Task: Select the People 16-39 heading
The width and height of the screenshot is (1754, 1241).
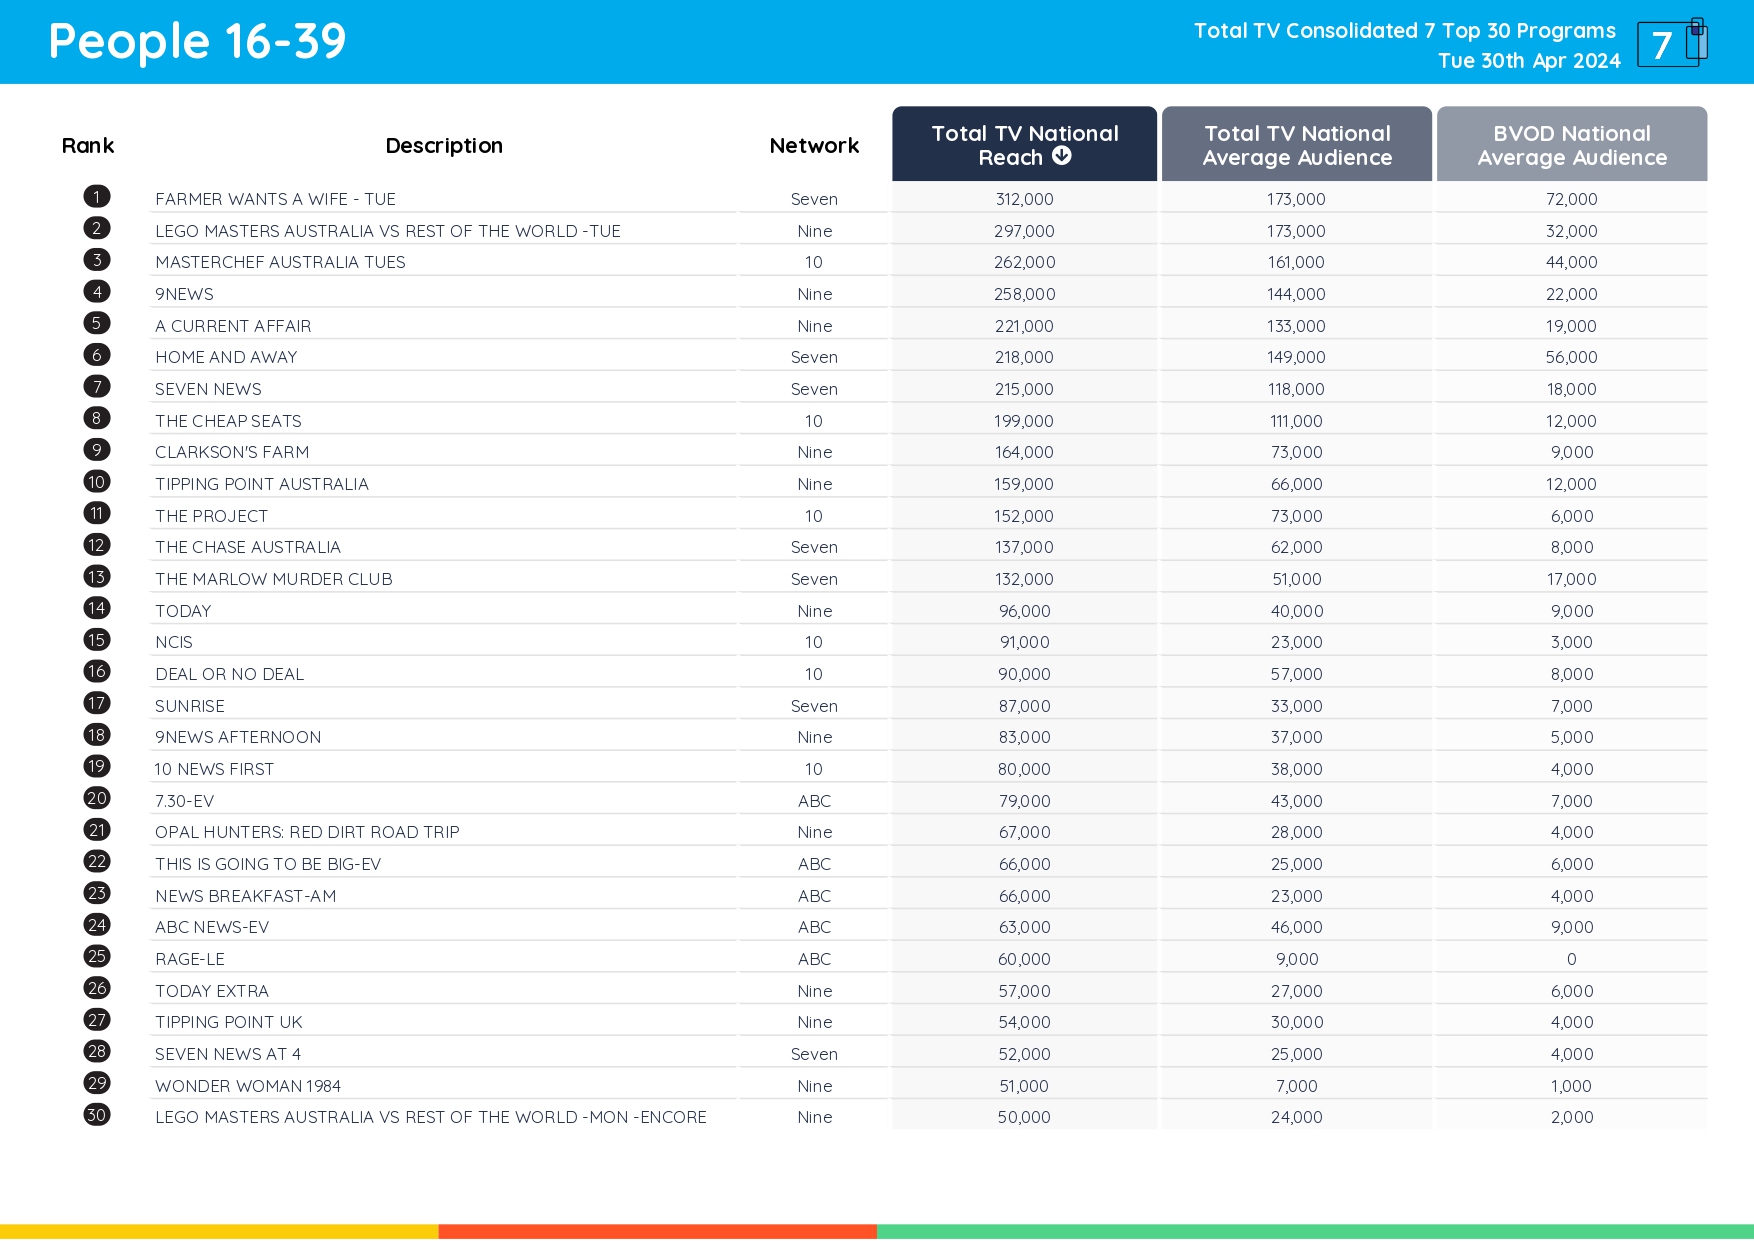Action: (196, 41)
